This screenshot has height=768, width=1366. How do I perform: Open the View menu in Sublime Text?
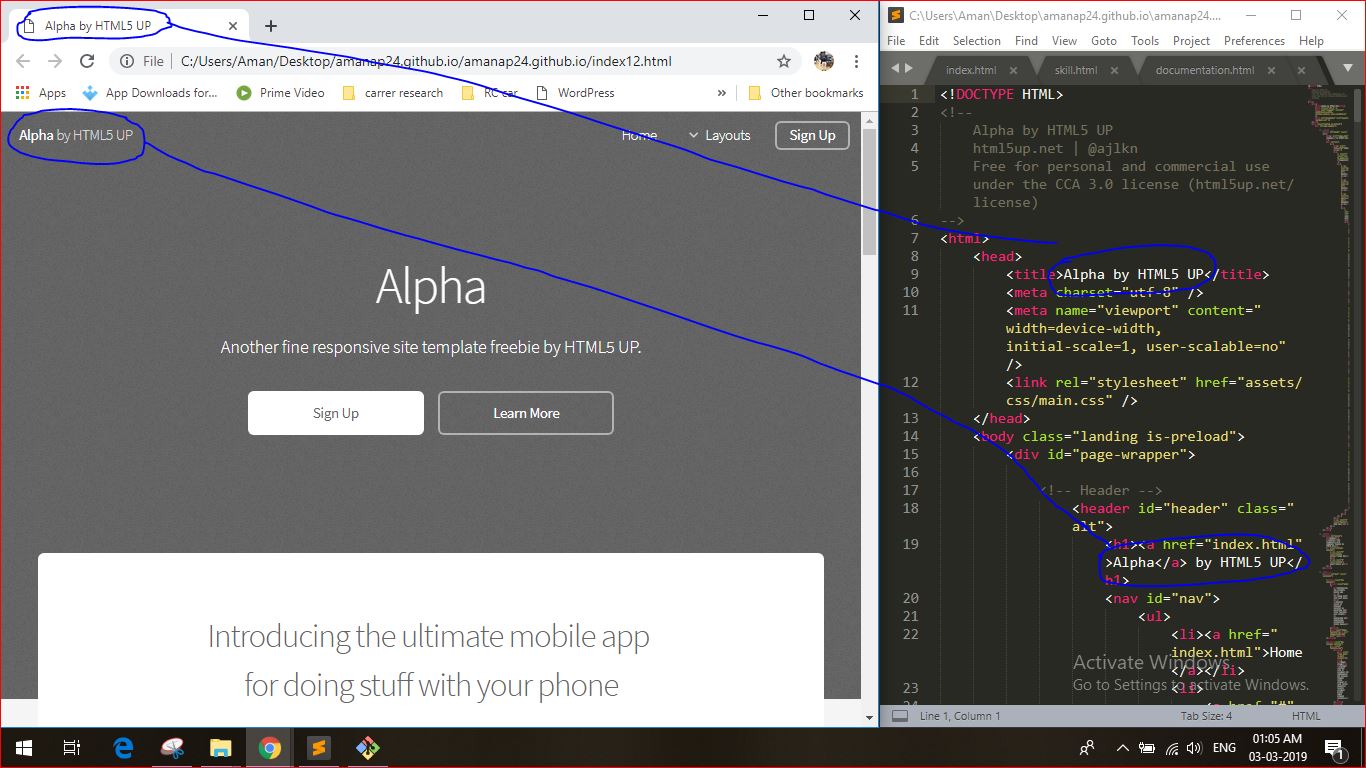[1064, 41]
